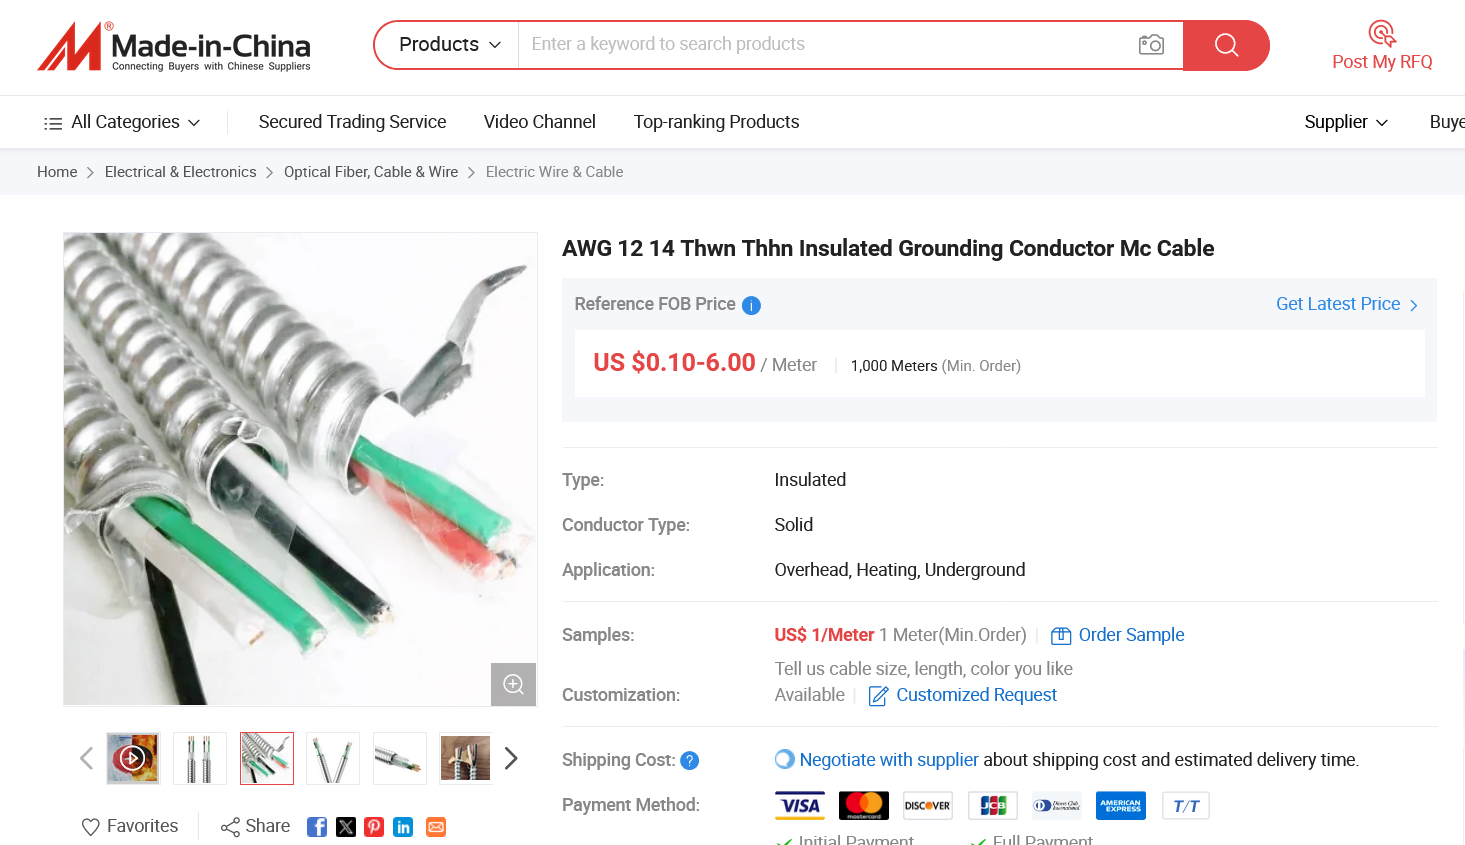Expand the All Categories menu

[122, 122]
